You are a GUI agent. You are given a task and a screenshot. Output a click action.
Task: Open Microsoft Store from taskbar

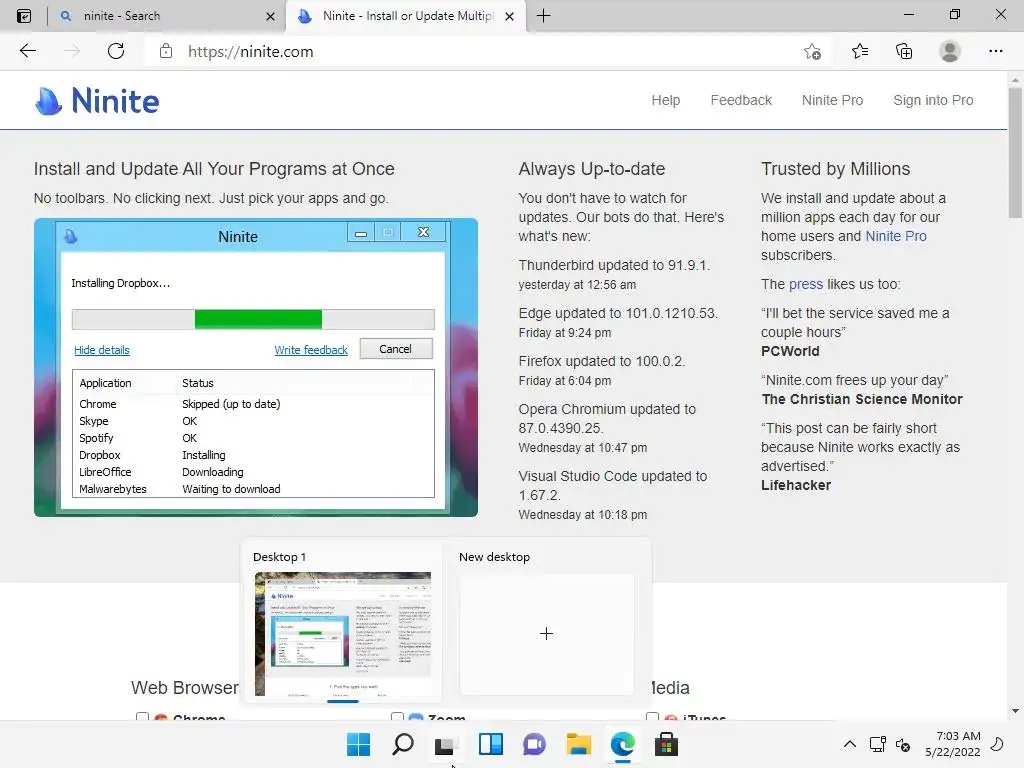click(666, 744)
